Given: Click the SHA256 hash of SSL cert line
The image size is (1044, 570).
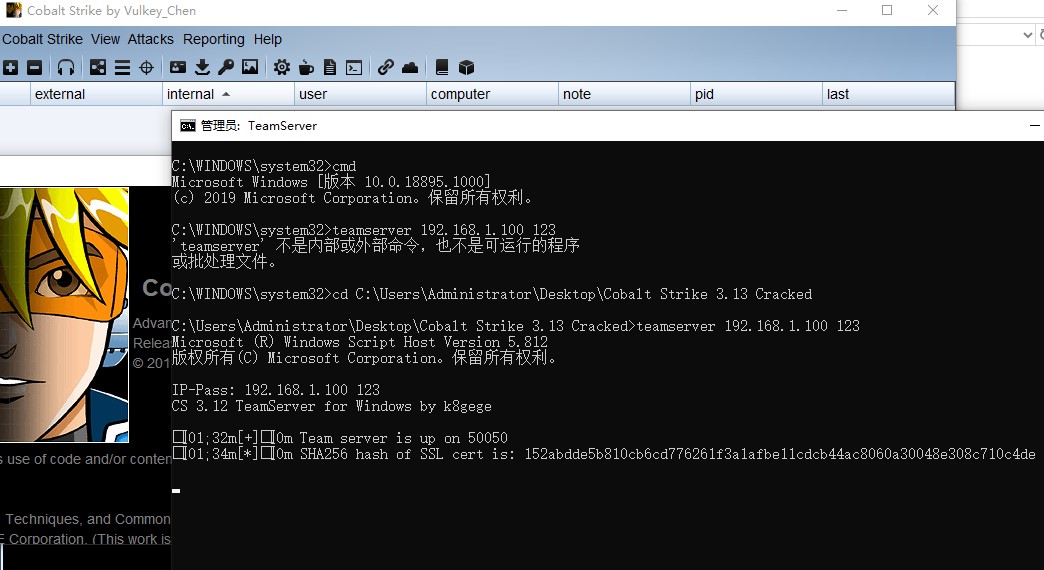Looking at the screenshot, I should pyautogui.click(x=604, y=454).
